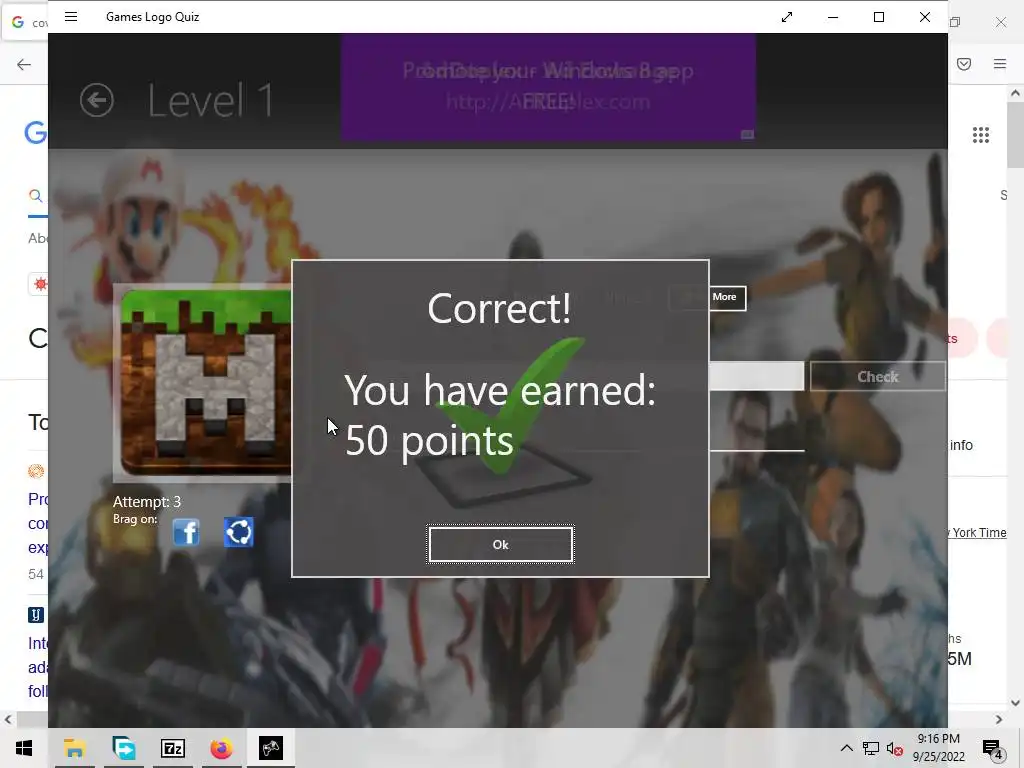Click the blue circular share icon
1024x768 pixels.
238,532
